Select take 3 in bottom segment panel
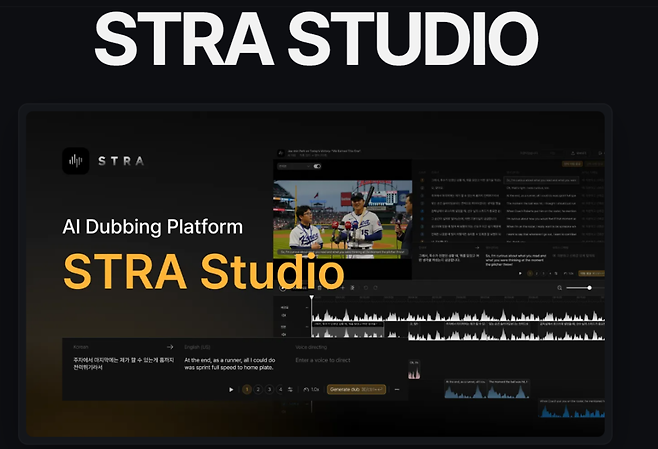658x449 pixels. pos(269,389)
